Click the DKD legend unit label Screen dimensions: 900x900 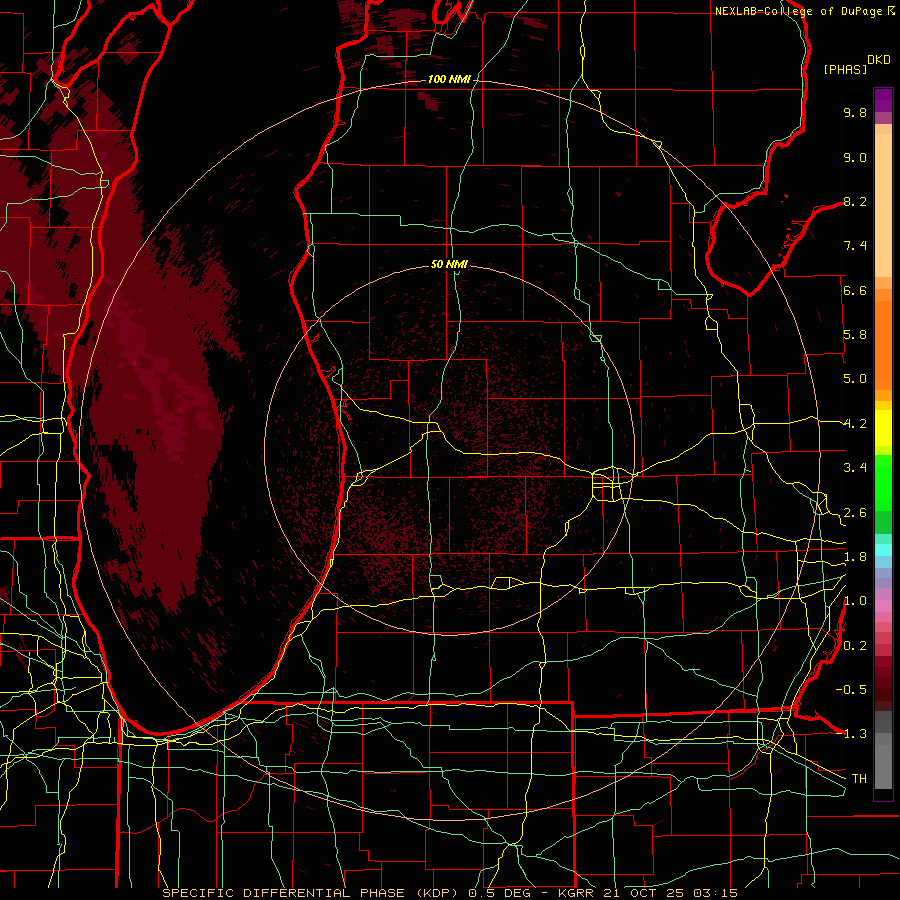(879, 60)
